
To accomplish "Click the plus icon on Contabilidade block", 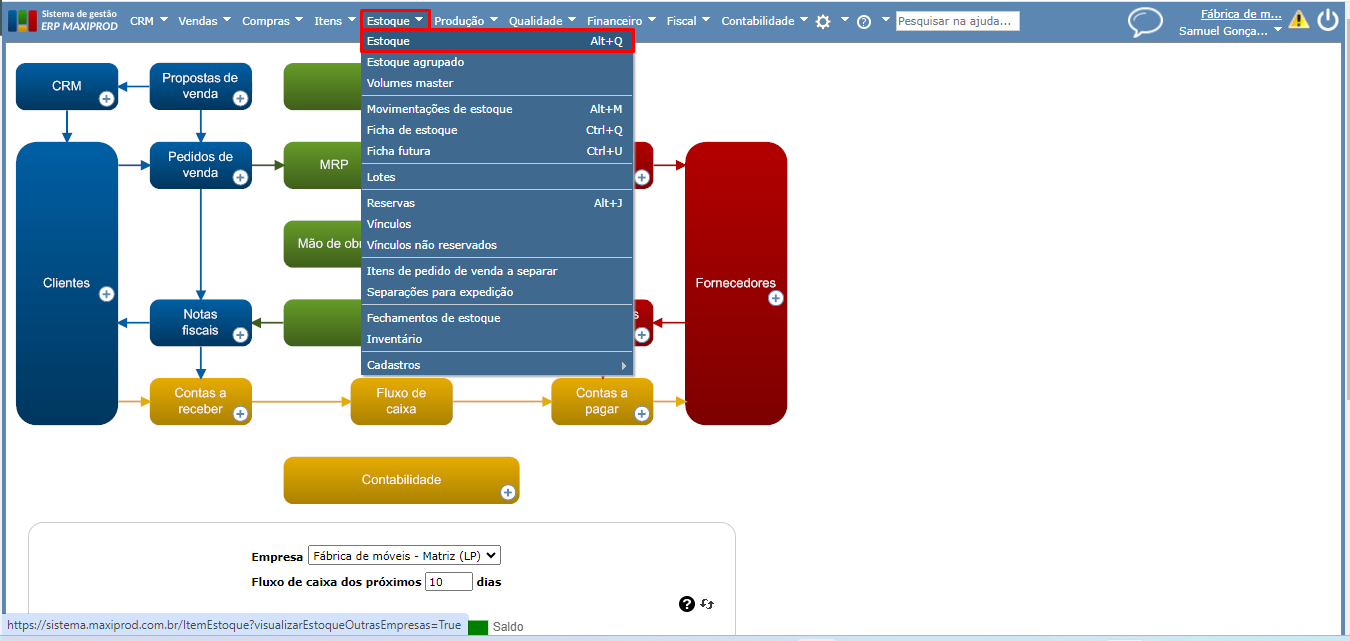I will (508, 492).
